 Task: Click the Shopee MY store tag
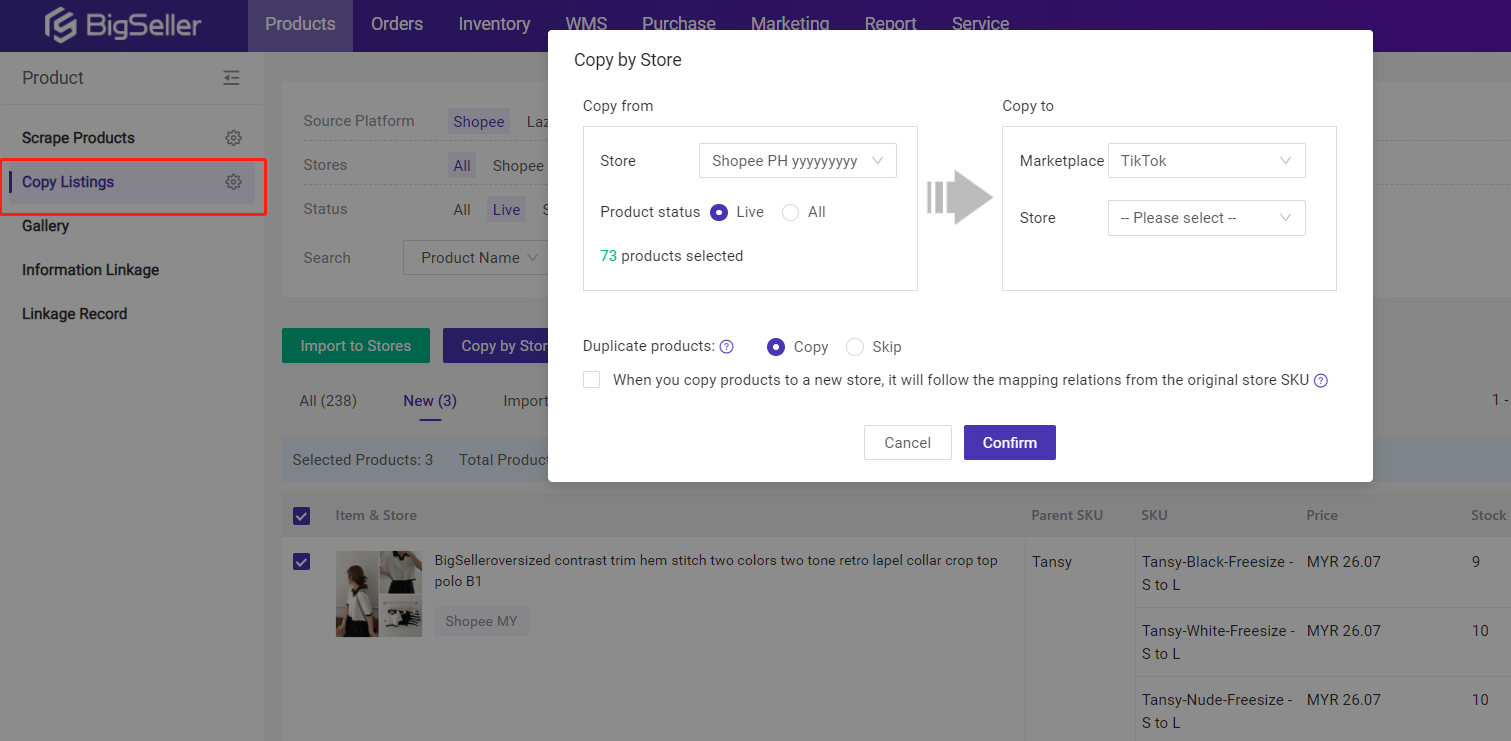click(480, 621)
